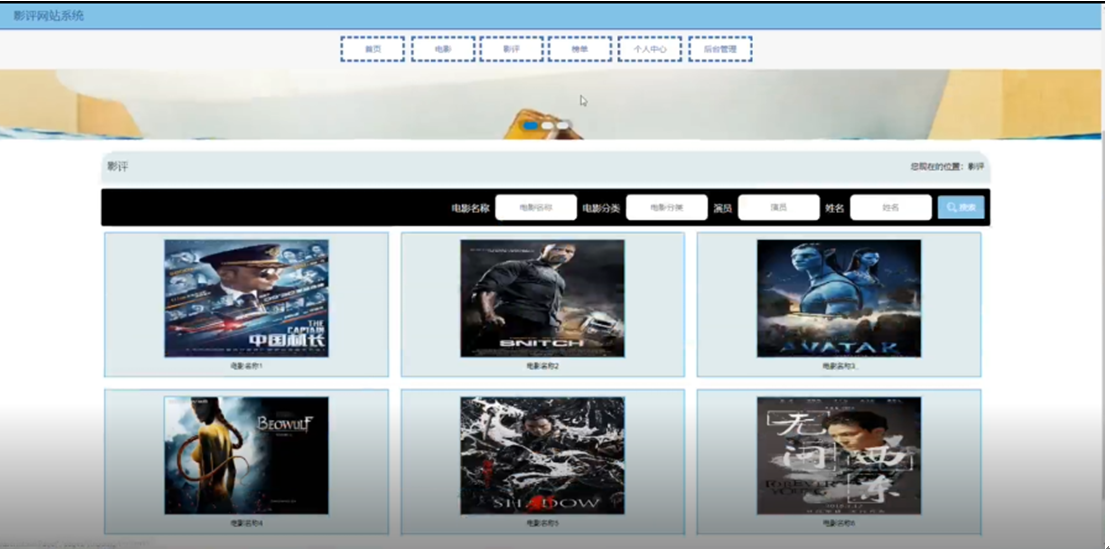Click the 电影名称3 caption link
The height and width of the screenshot is (549, 1110).
point(840,366)
